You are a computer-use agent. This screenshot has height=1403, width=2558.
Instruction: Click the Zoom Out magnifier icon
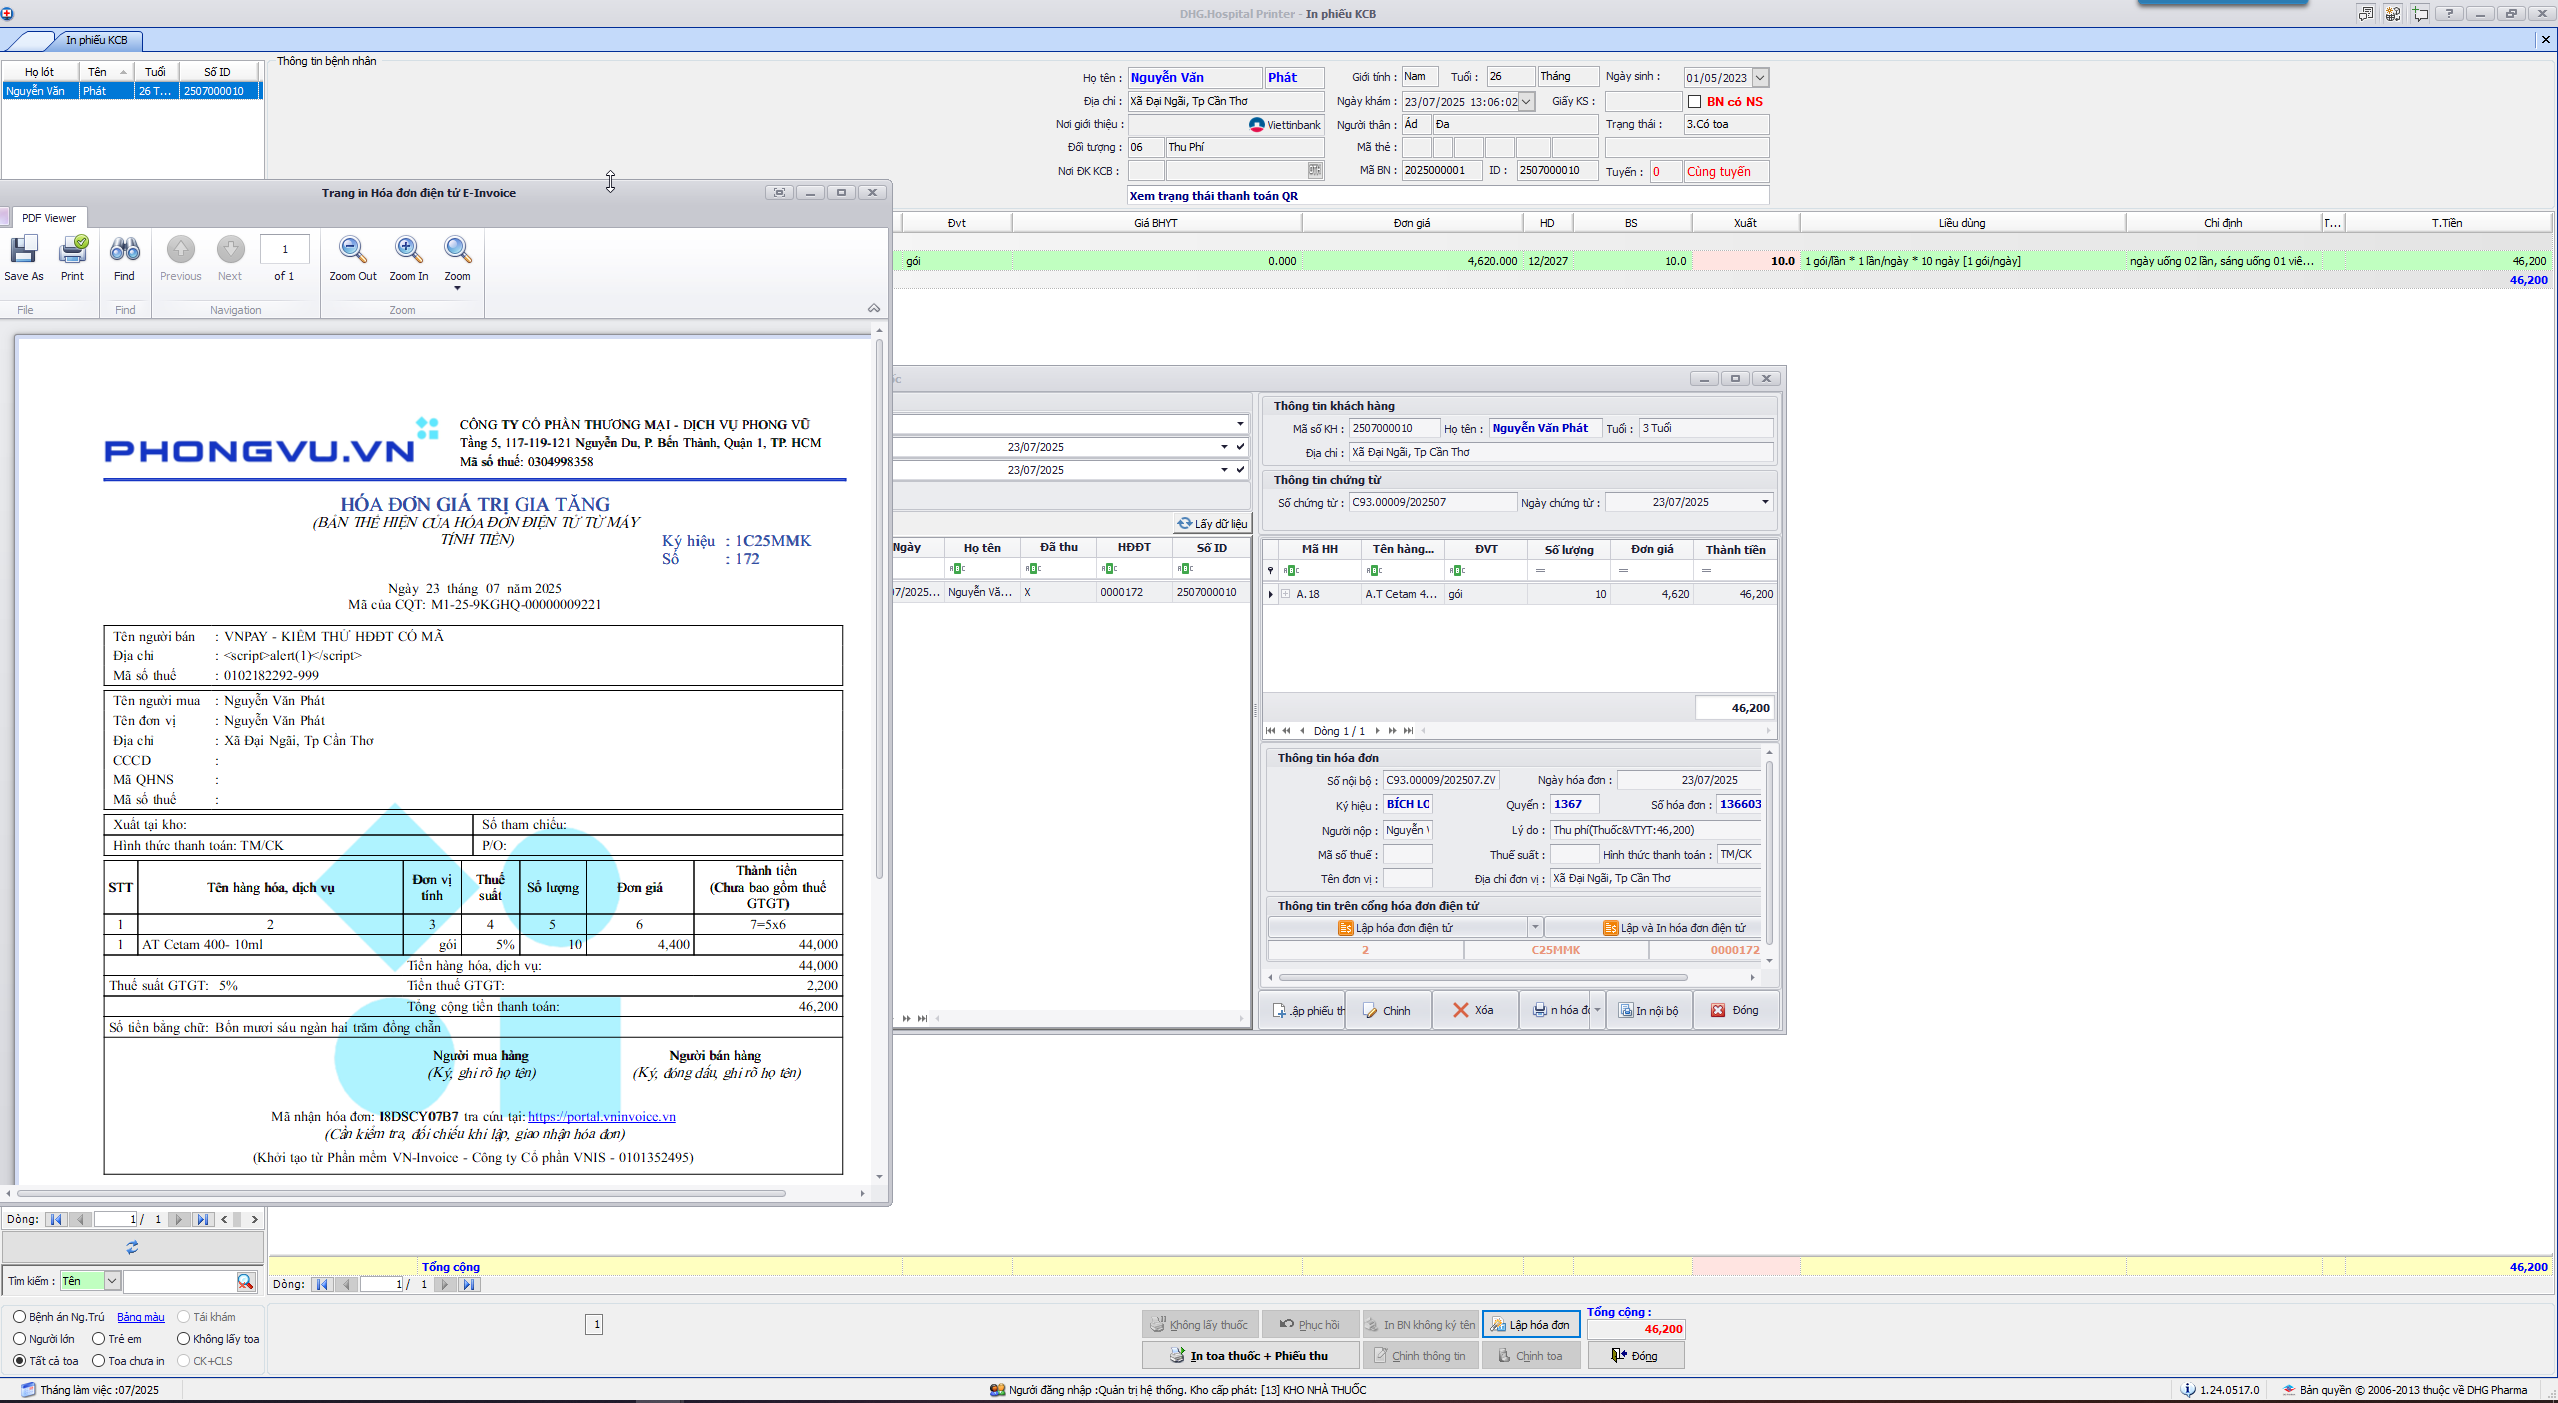(352, 251)
